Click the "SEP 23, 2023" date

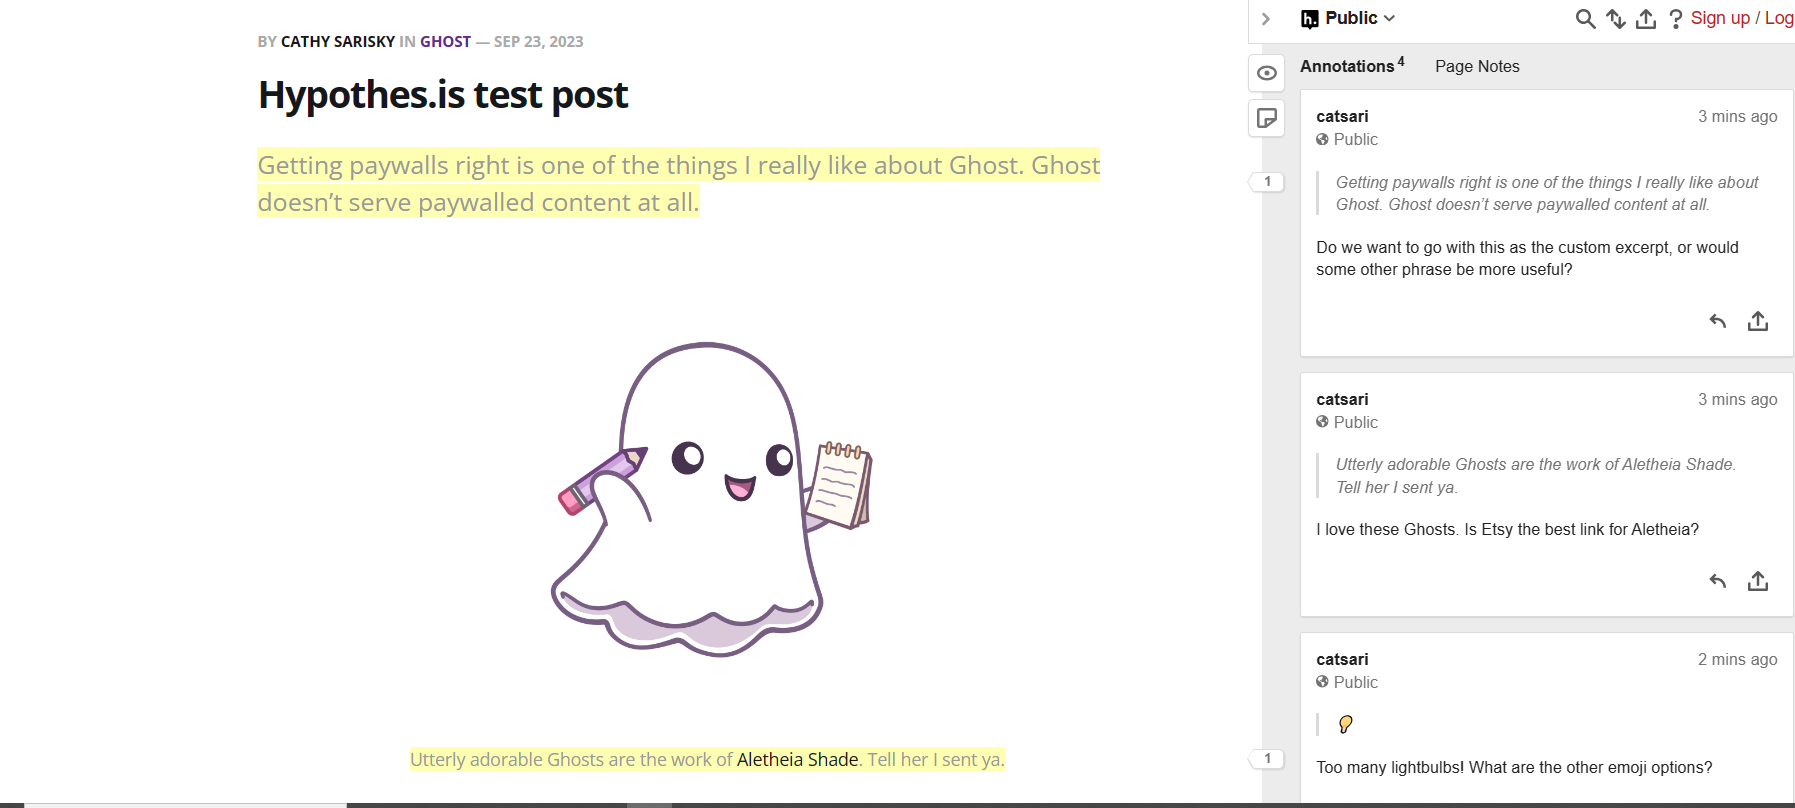pyautogui.click(x=539, y=42)
